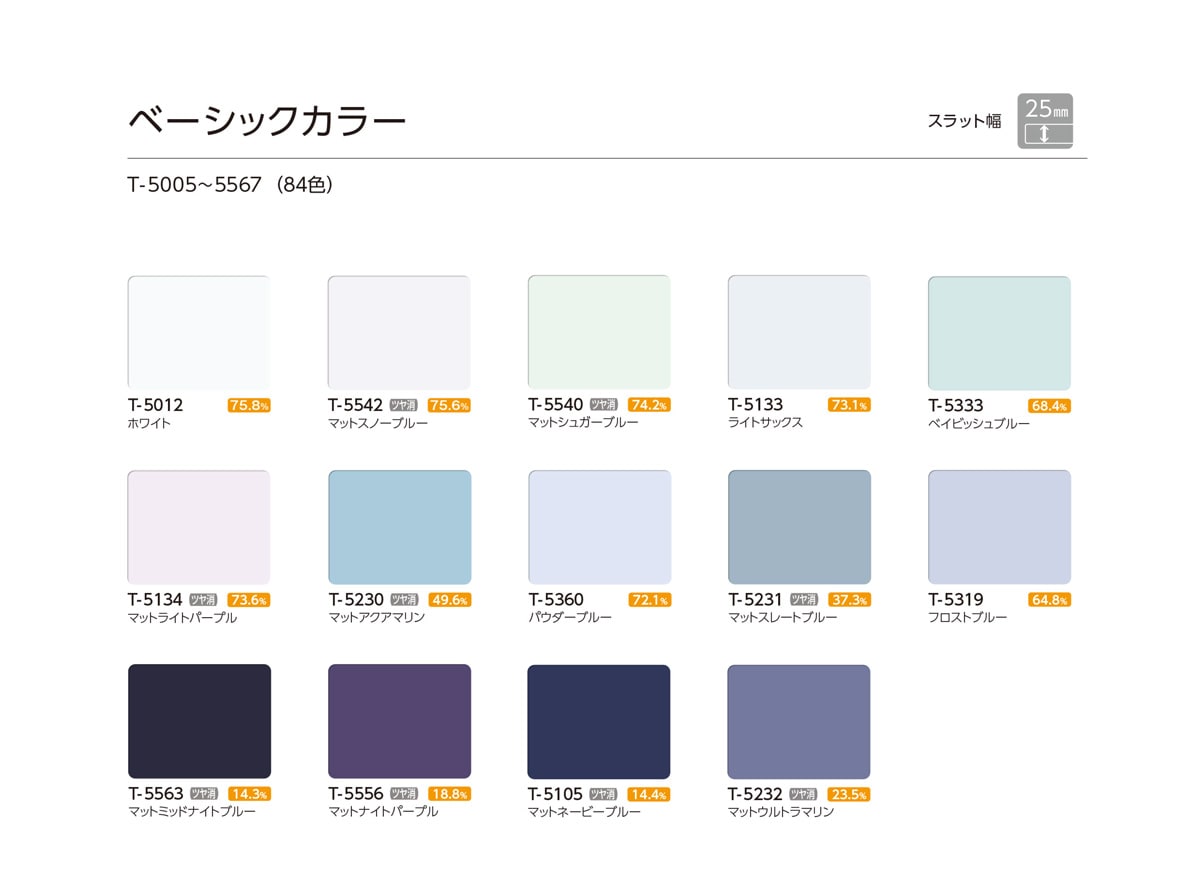Select the T-5012 ホワイト color swatch
This screenshot has width=1200, height=891.
coord(199,332)
